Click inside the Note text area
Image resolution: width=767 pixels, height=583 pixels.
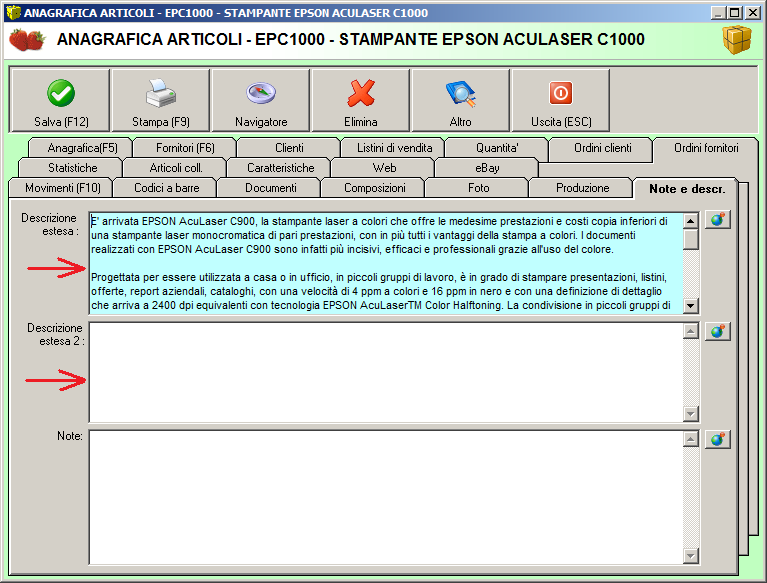[386, 497]
